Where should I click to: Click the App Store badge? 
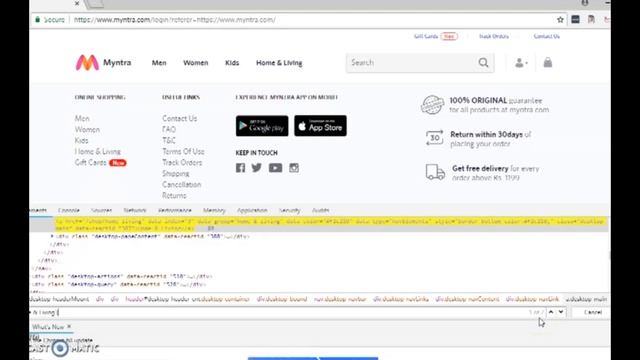[320, 126]
